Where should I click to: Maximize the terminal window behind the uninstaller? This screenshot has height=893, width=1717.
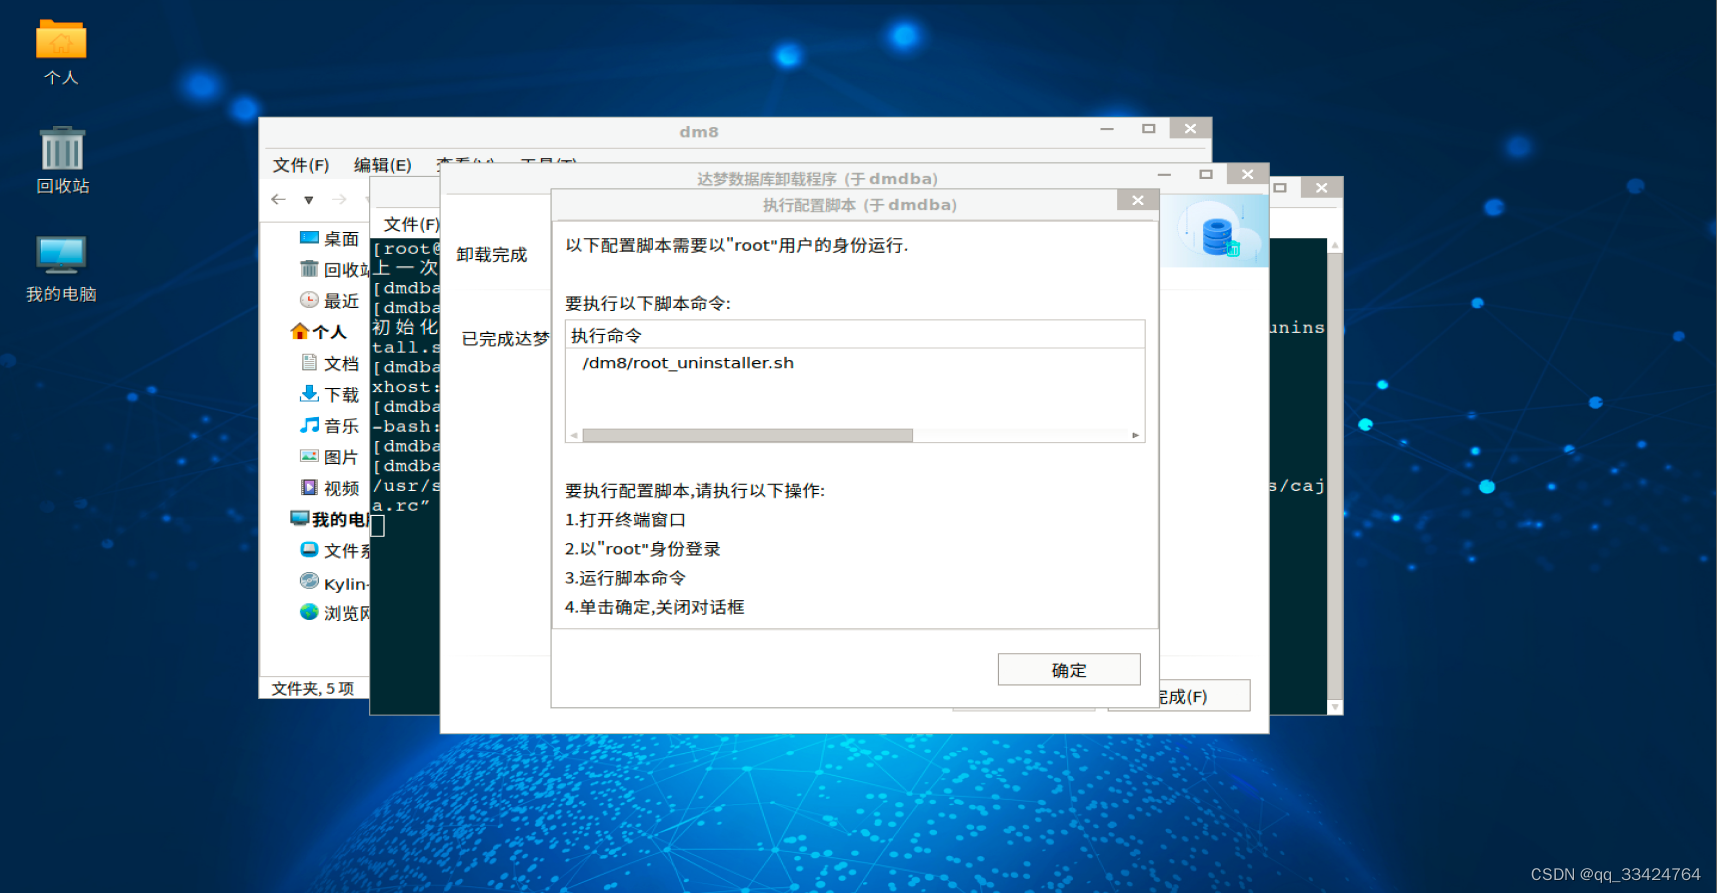pyautogui.click(x=1280, y=187)
